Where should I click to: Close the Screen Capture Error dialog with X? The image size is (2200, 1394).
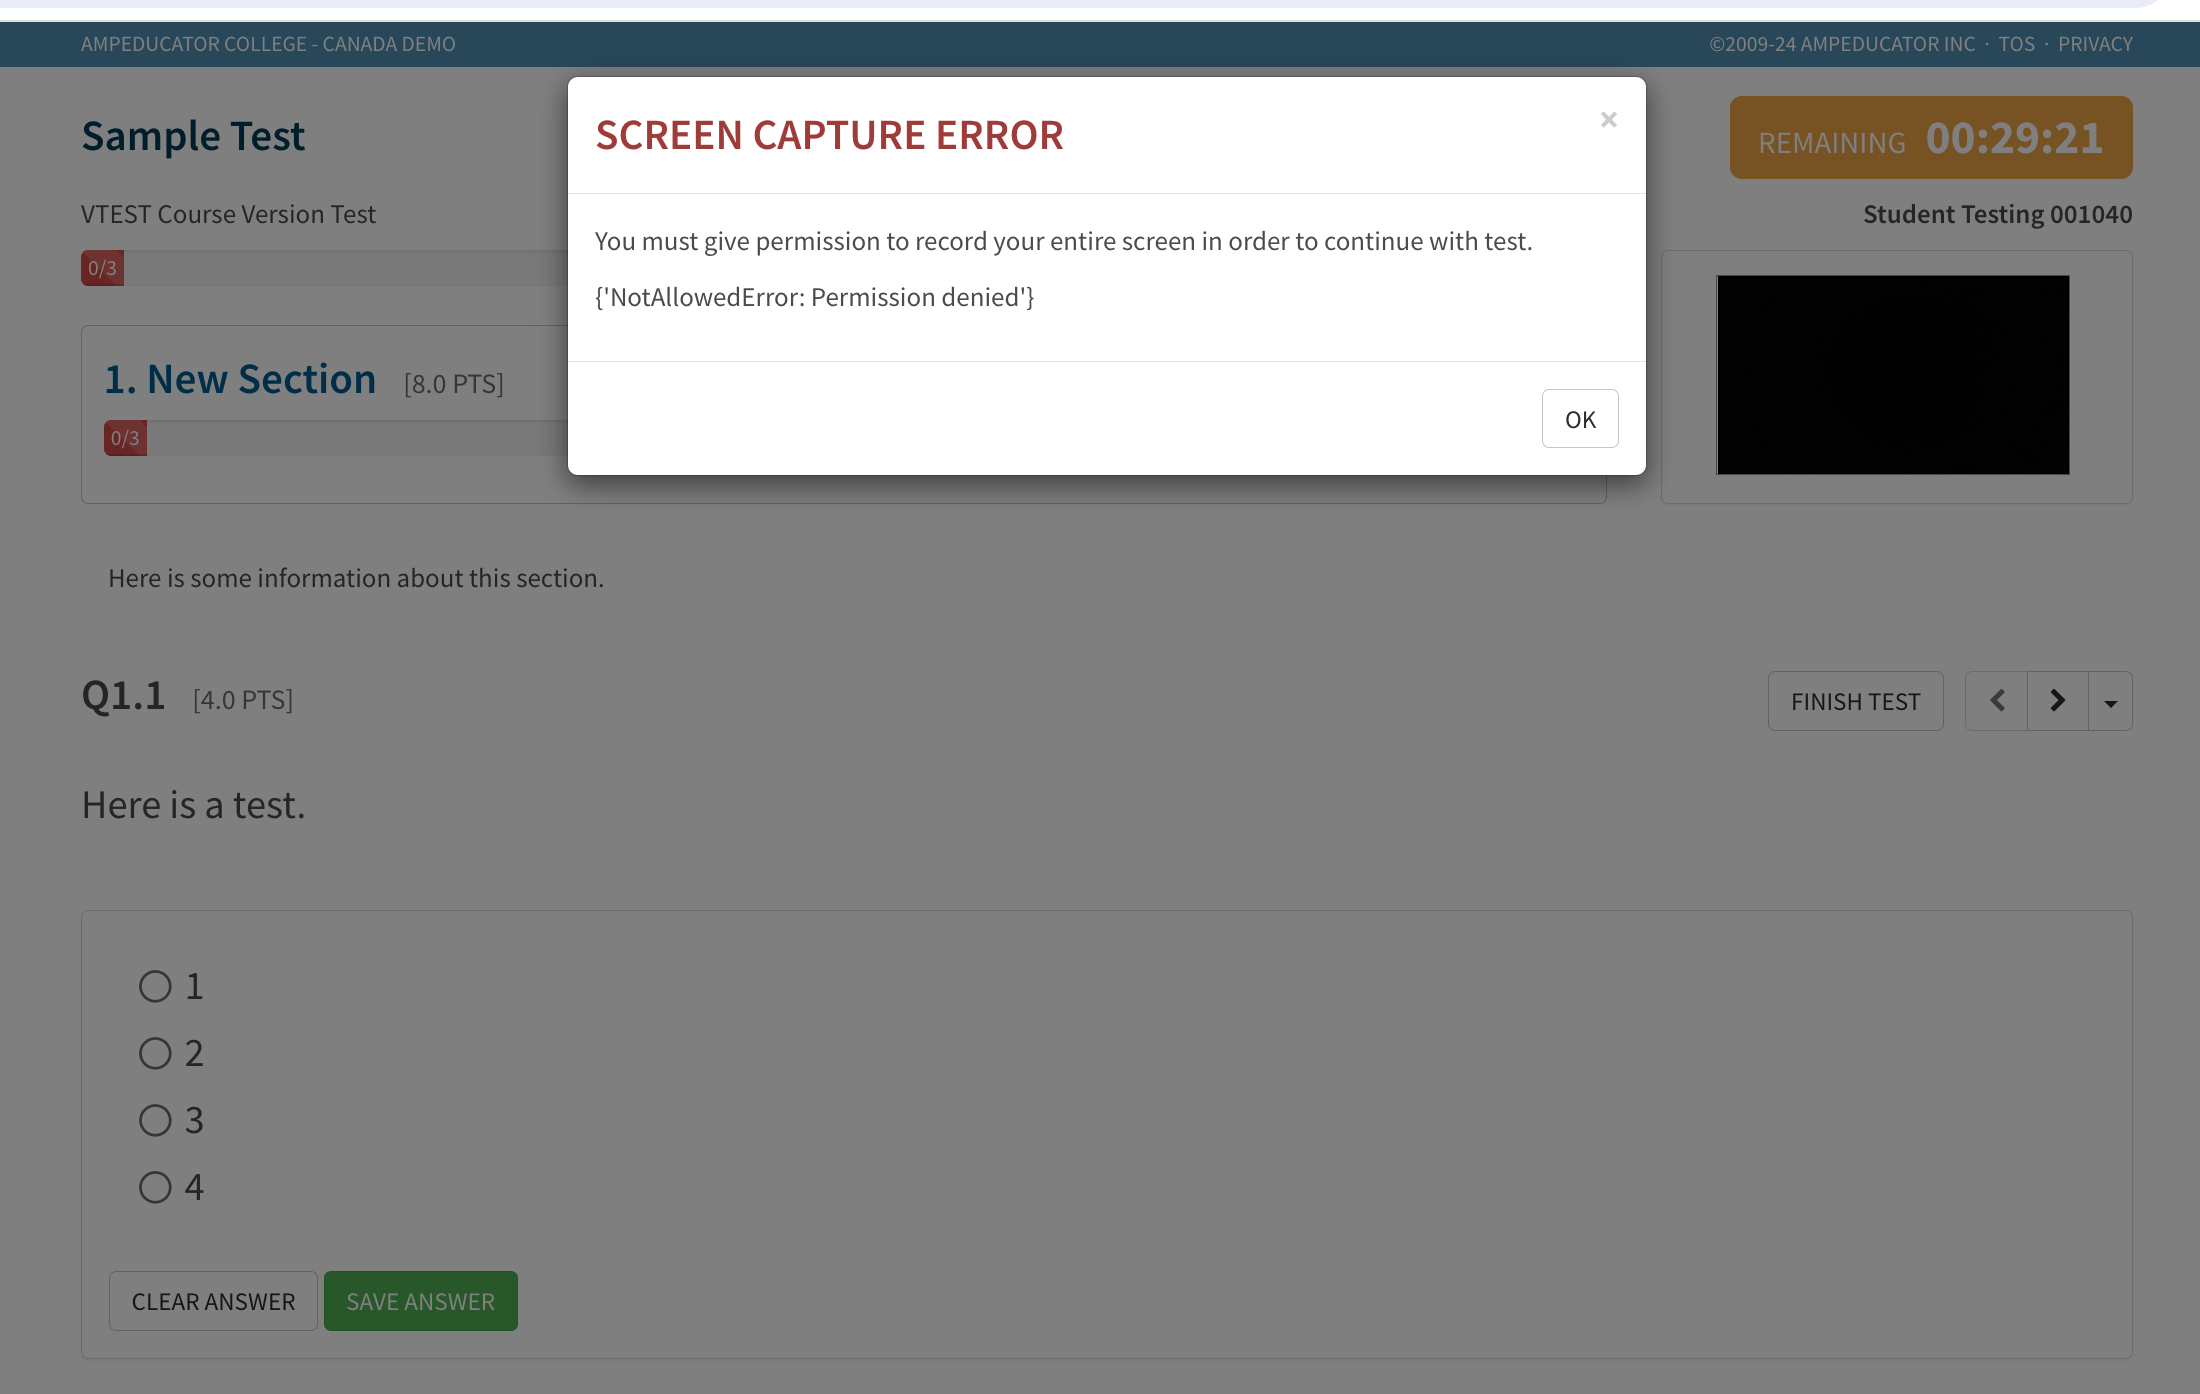pos(1608,120)
